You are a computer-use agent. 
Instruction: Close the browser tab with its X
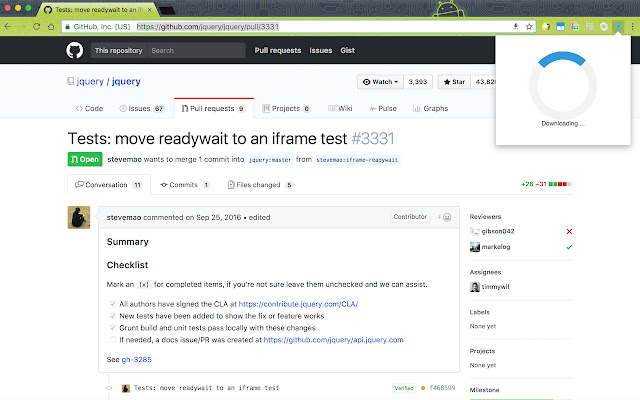point(149,9)
